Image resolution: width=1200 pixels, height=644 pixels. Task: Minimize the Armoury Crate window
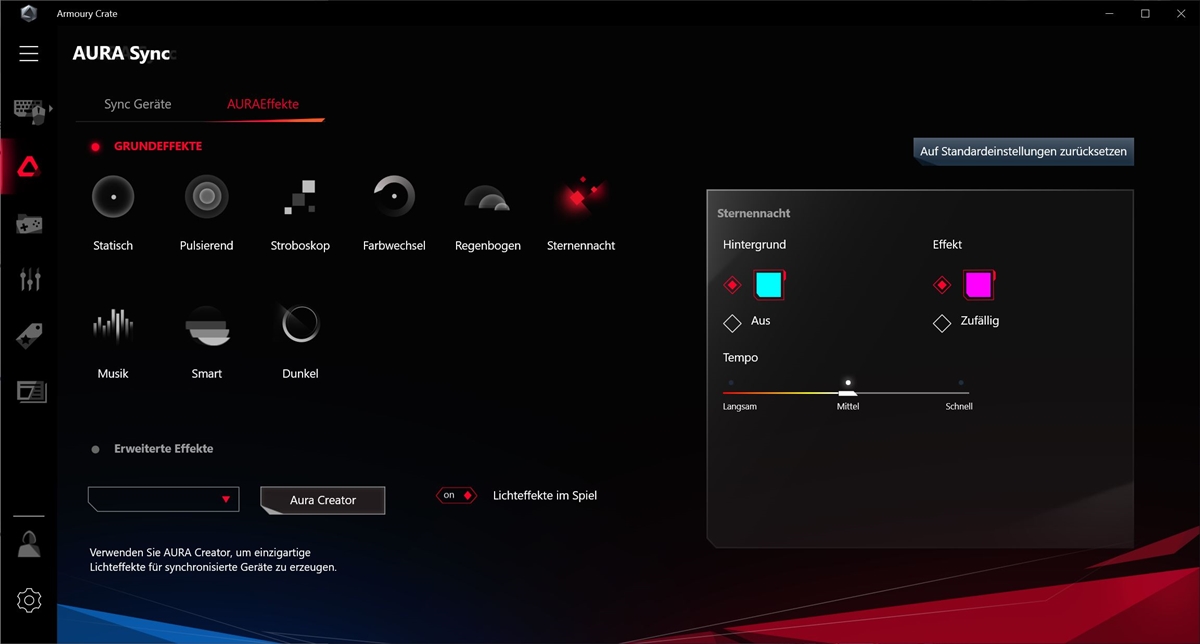coord(1110,14)
